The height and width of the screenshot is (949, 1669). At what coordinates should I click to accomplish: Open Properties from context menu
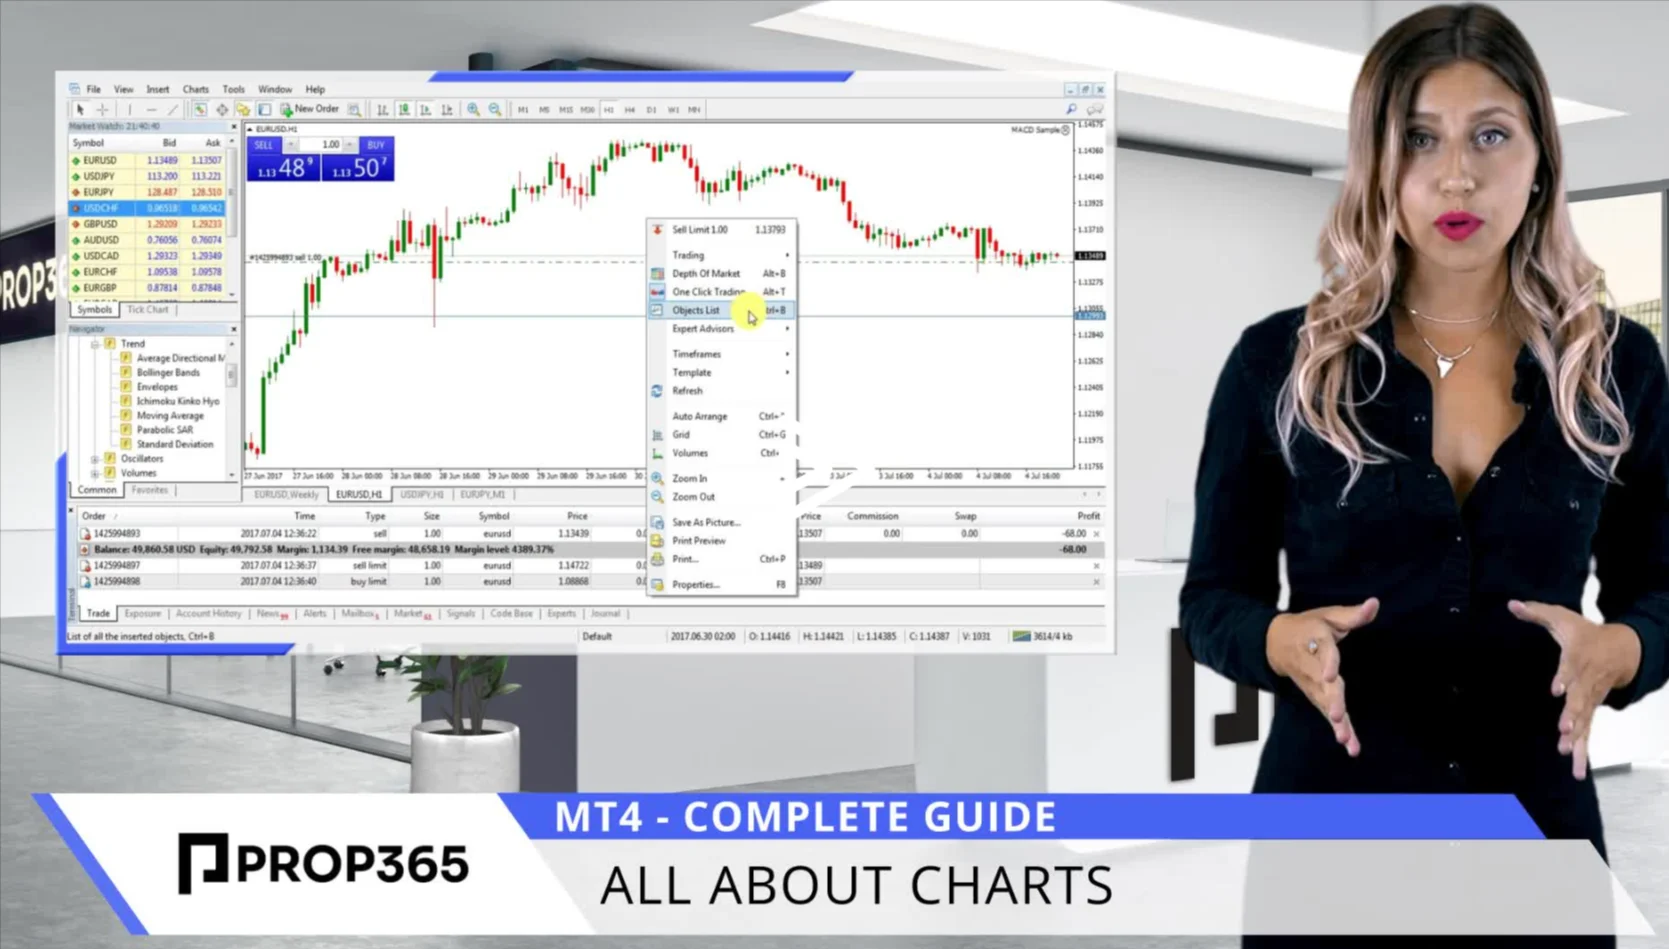[722, 585]
